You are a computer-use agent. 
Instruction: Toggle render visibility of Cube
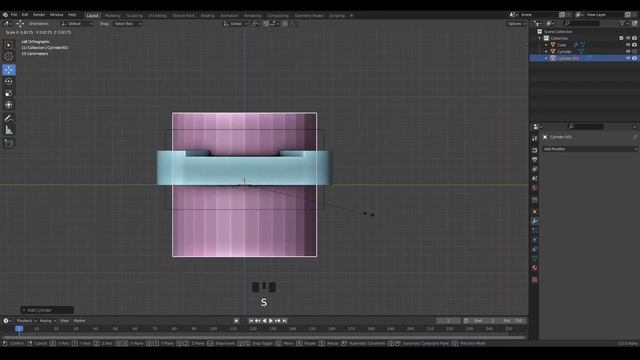[x=635, y=45]
